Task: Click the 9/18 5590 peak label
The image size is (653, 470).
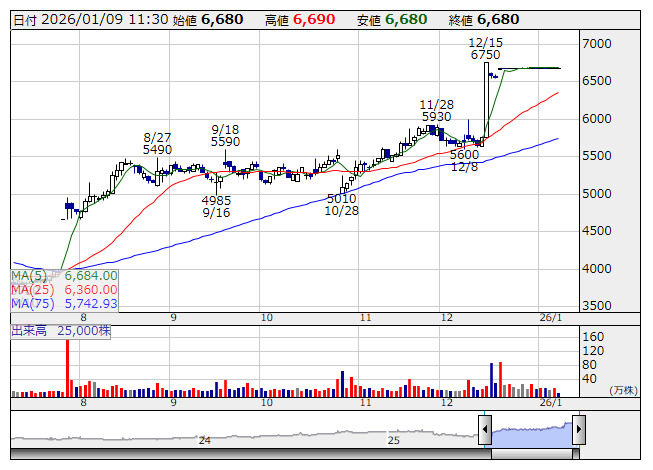Action: [x=225, y=136]
